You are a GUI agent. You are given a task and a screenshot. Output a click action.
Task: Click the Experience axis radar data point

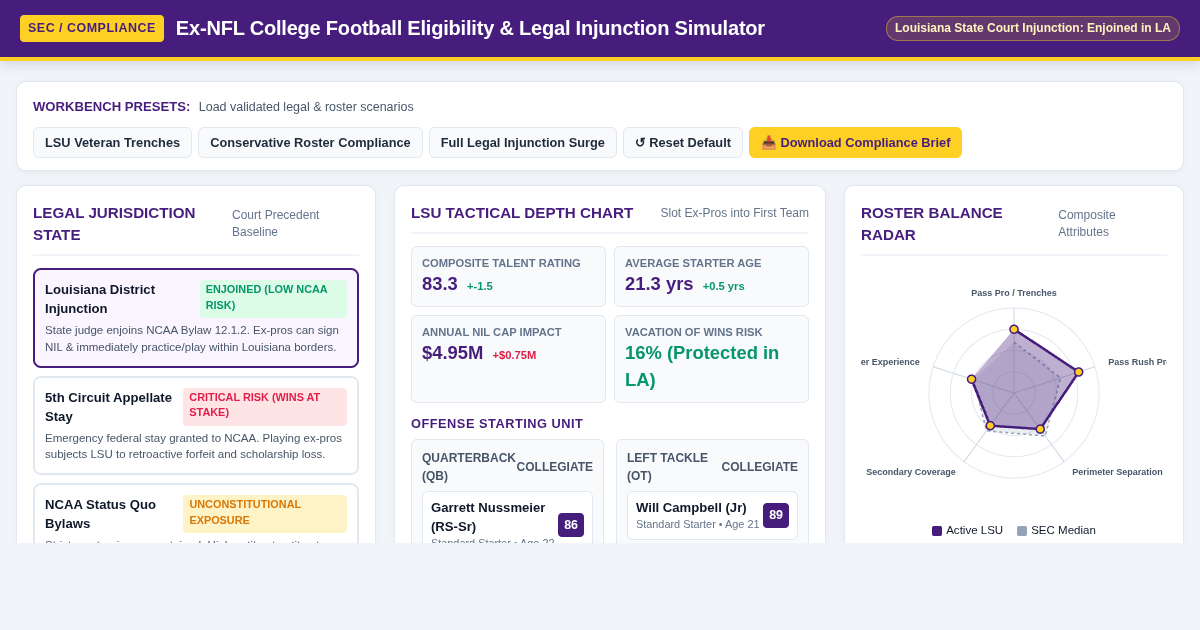971,379
